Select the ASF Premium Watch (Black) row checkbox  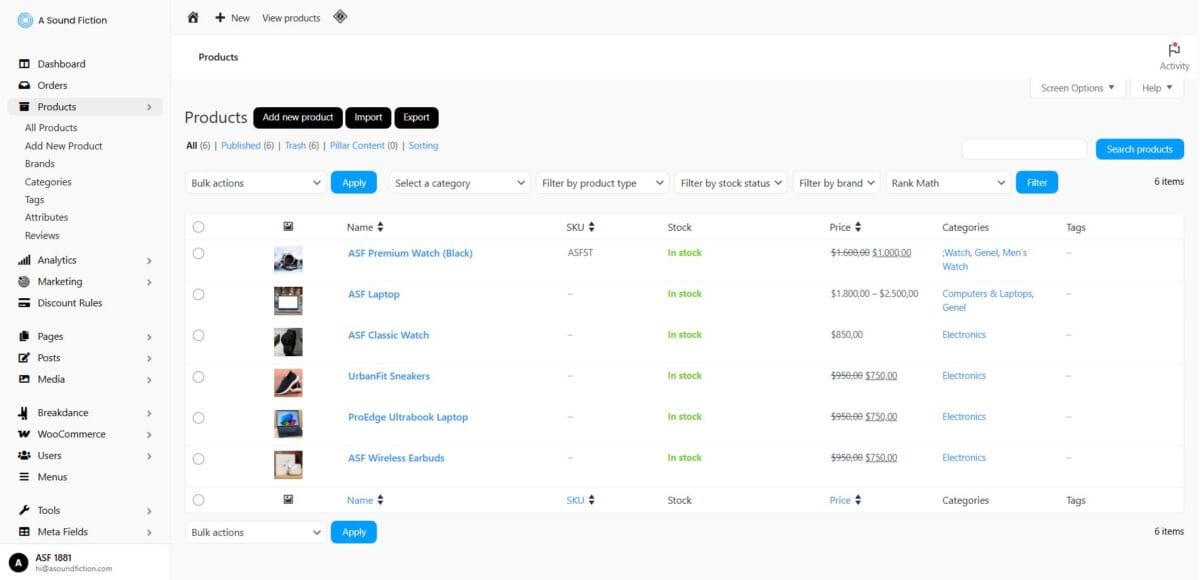pos(198,254)
